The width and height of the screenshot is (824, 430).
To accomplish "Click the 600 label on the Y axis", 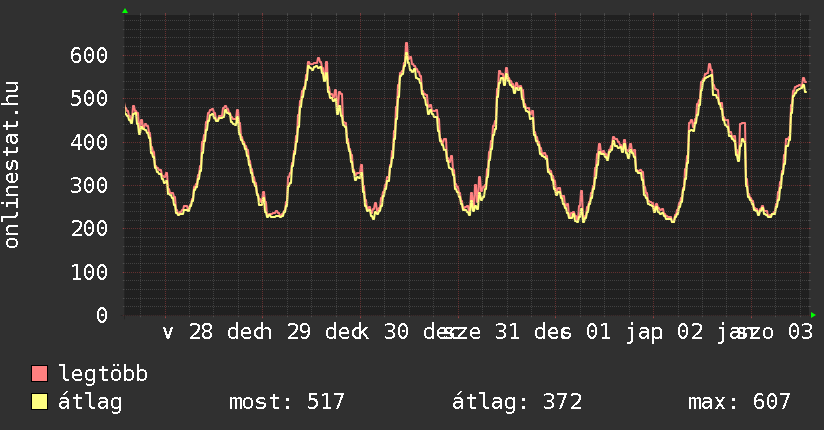I will pos(90,55).
